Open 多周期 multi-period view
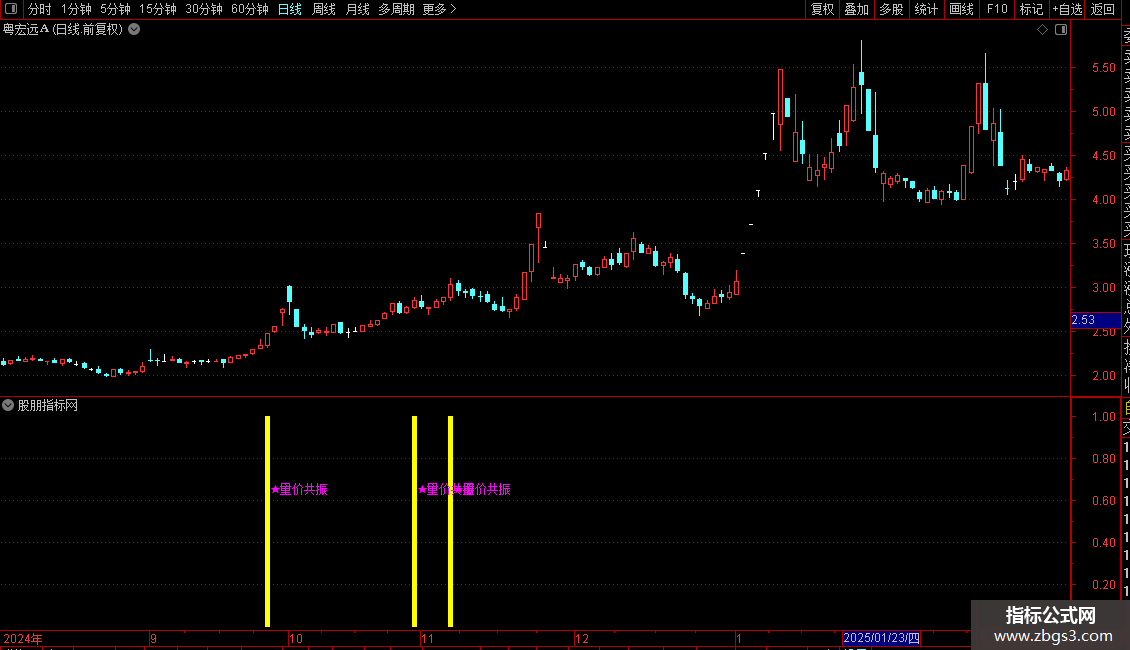 tap(396, 9)
